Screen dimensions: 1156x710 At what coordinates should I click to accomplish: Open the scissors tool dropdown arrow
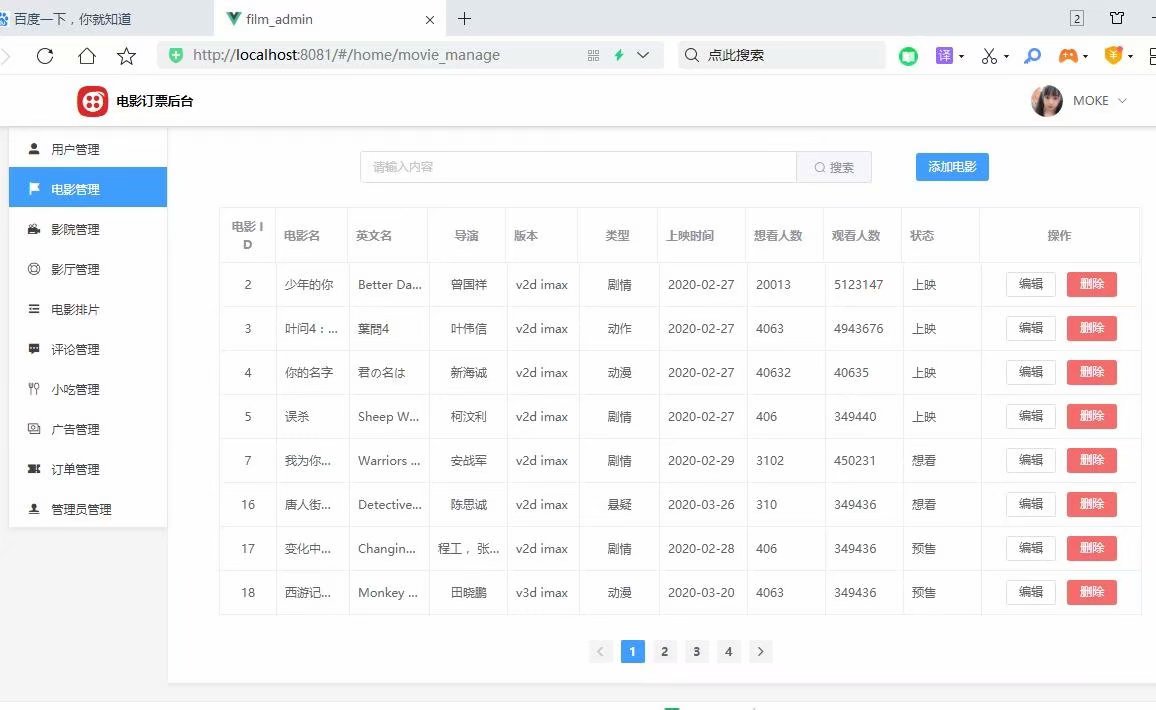pyautogui.click(x=1006, y=57)
